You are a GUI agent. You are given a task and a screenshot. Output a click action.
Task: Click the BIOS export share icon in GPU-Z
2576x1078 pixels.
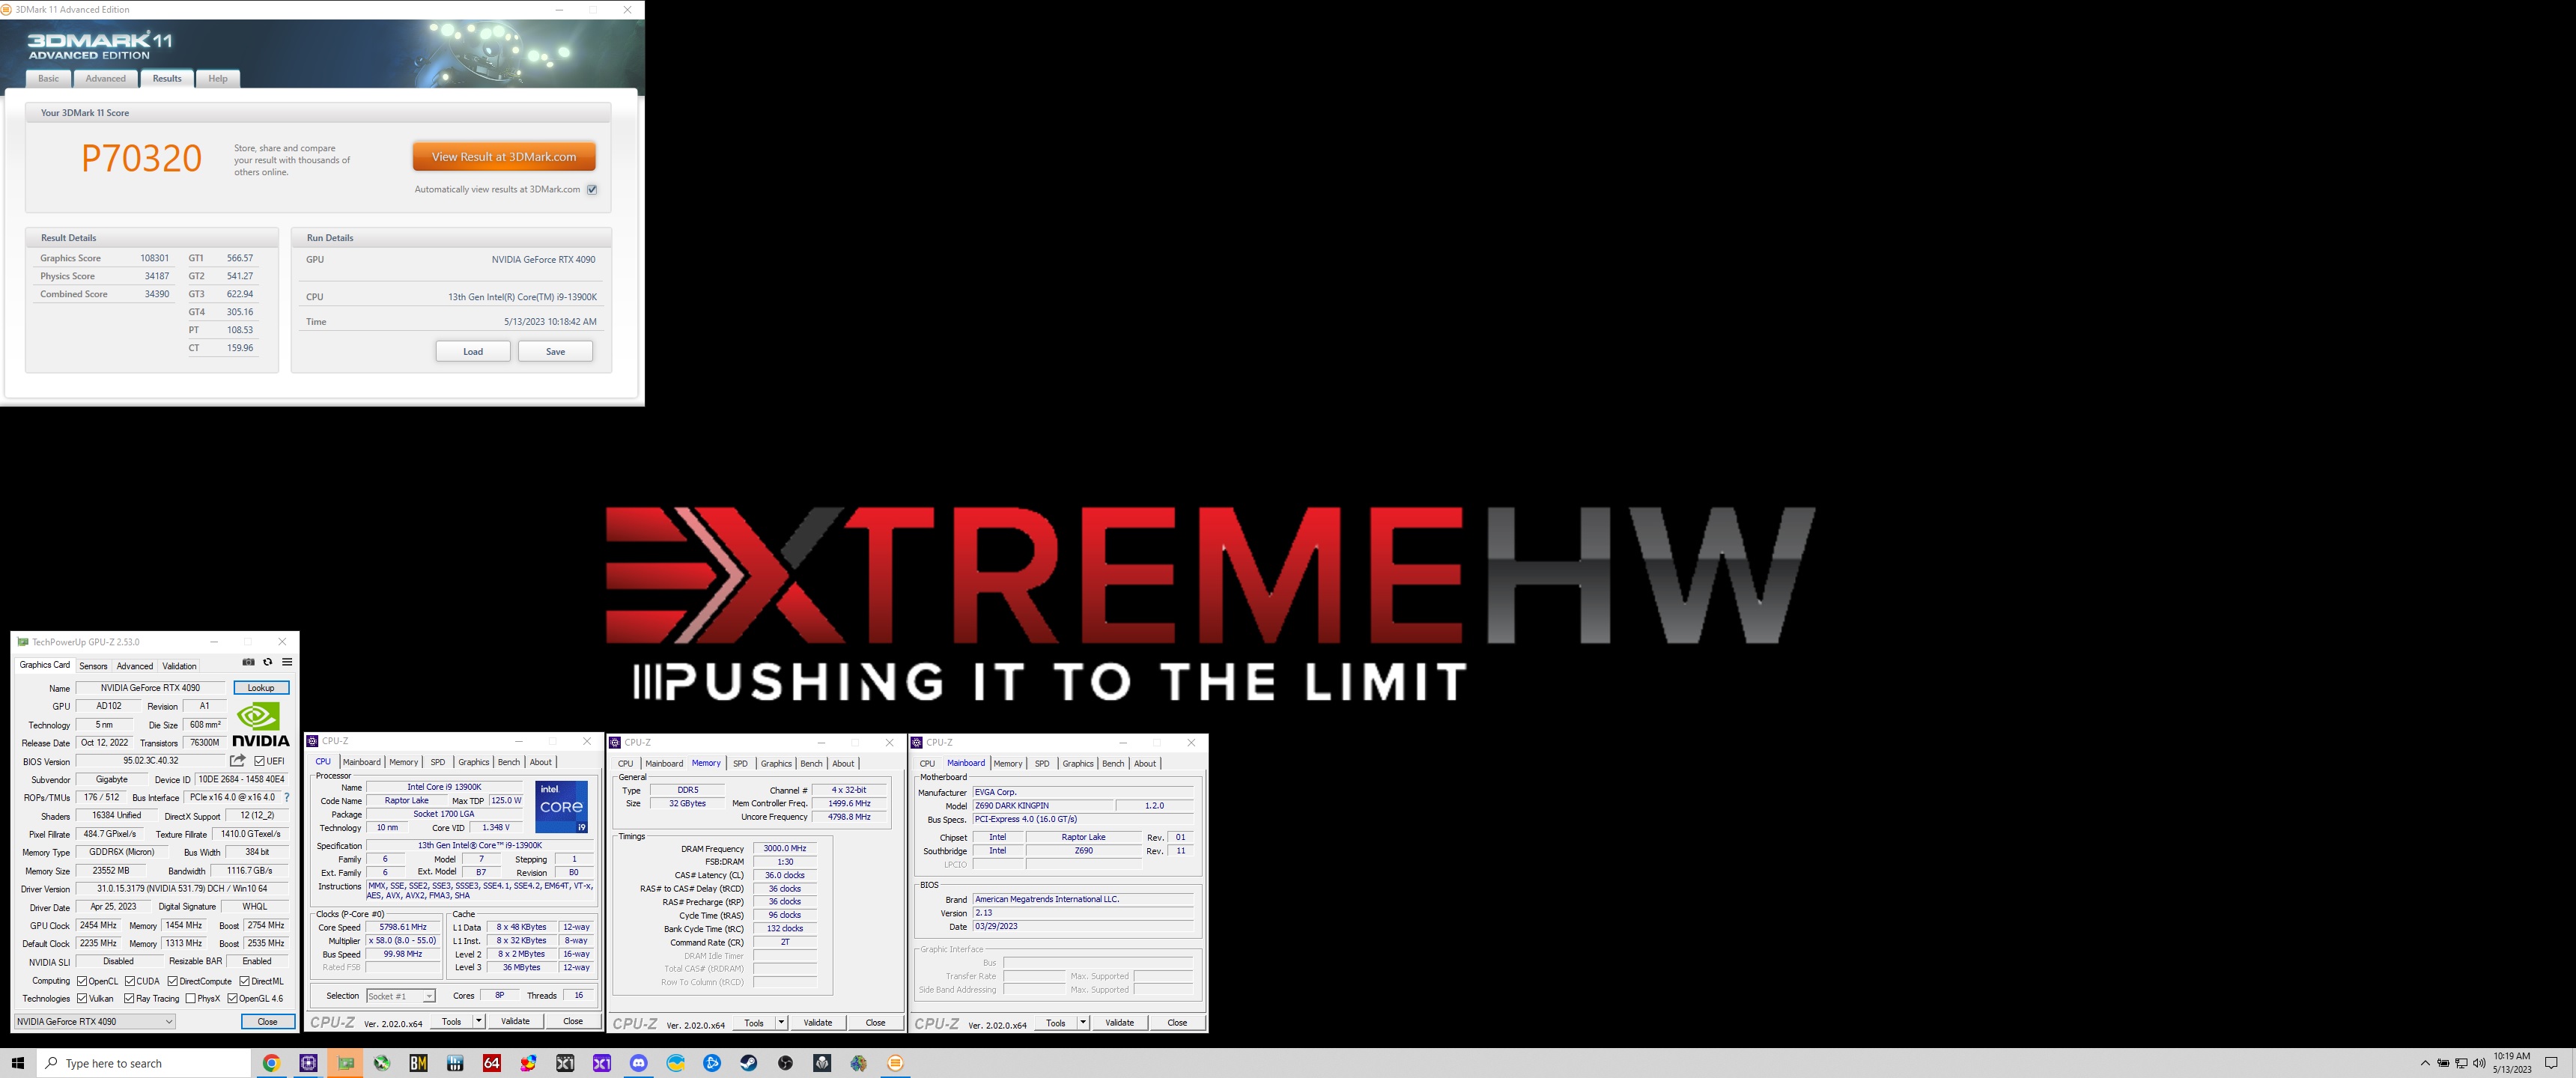pyautogui.click(x=237, y=761)
